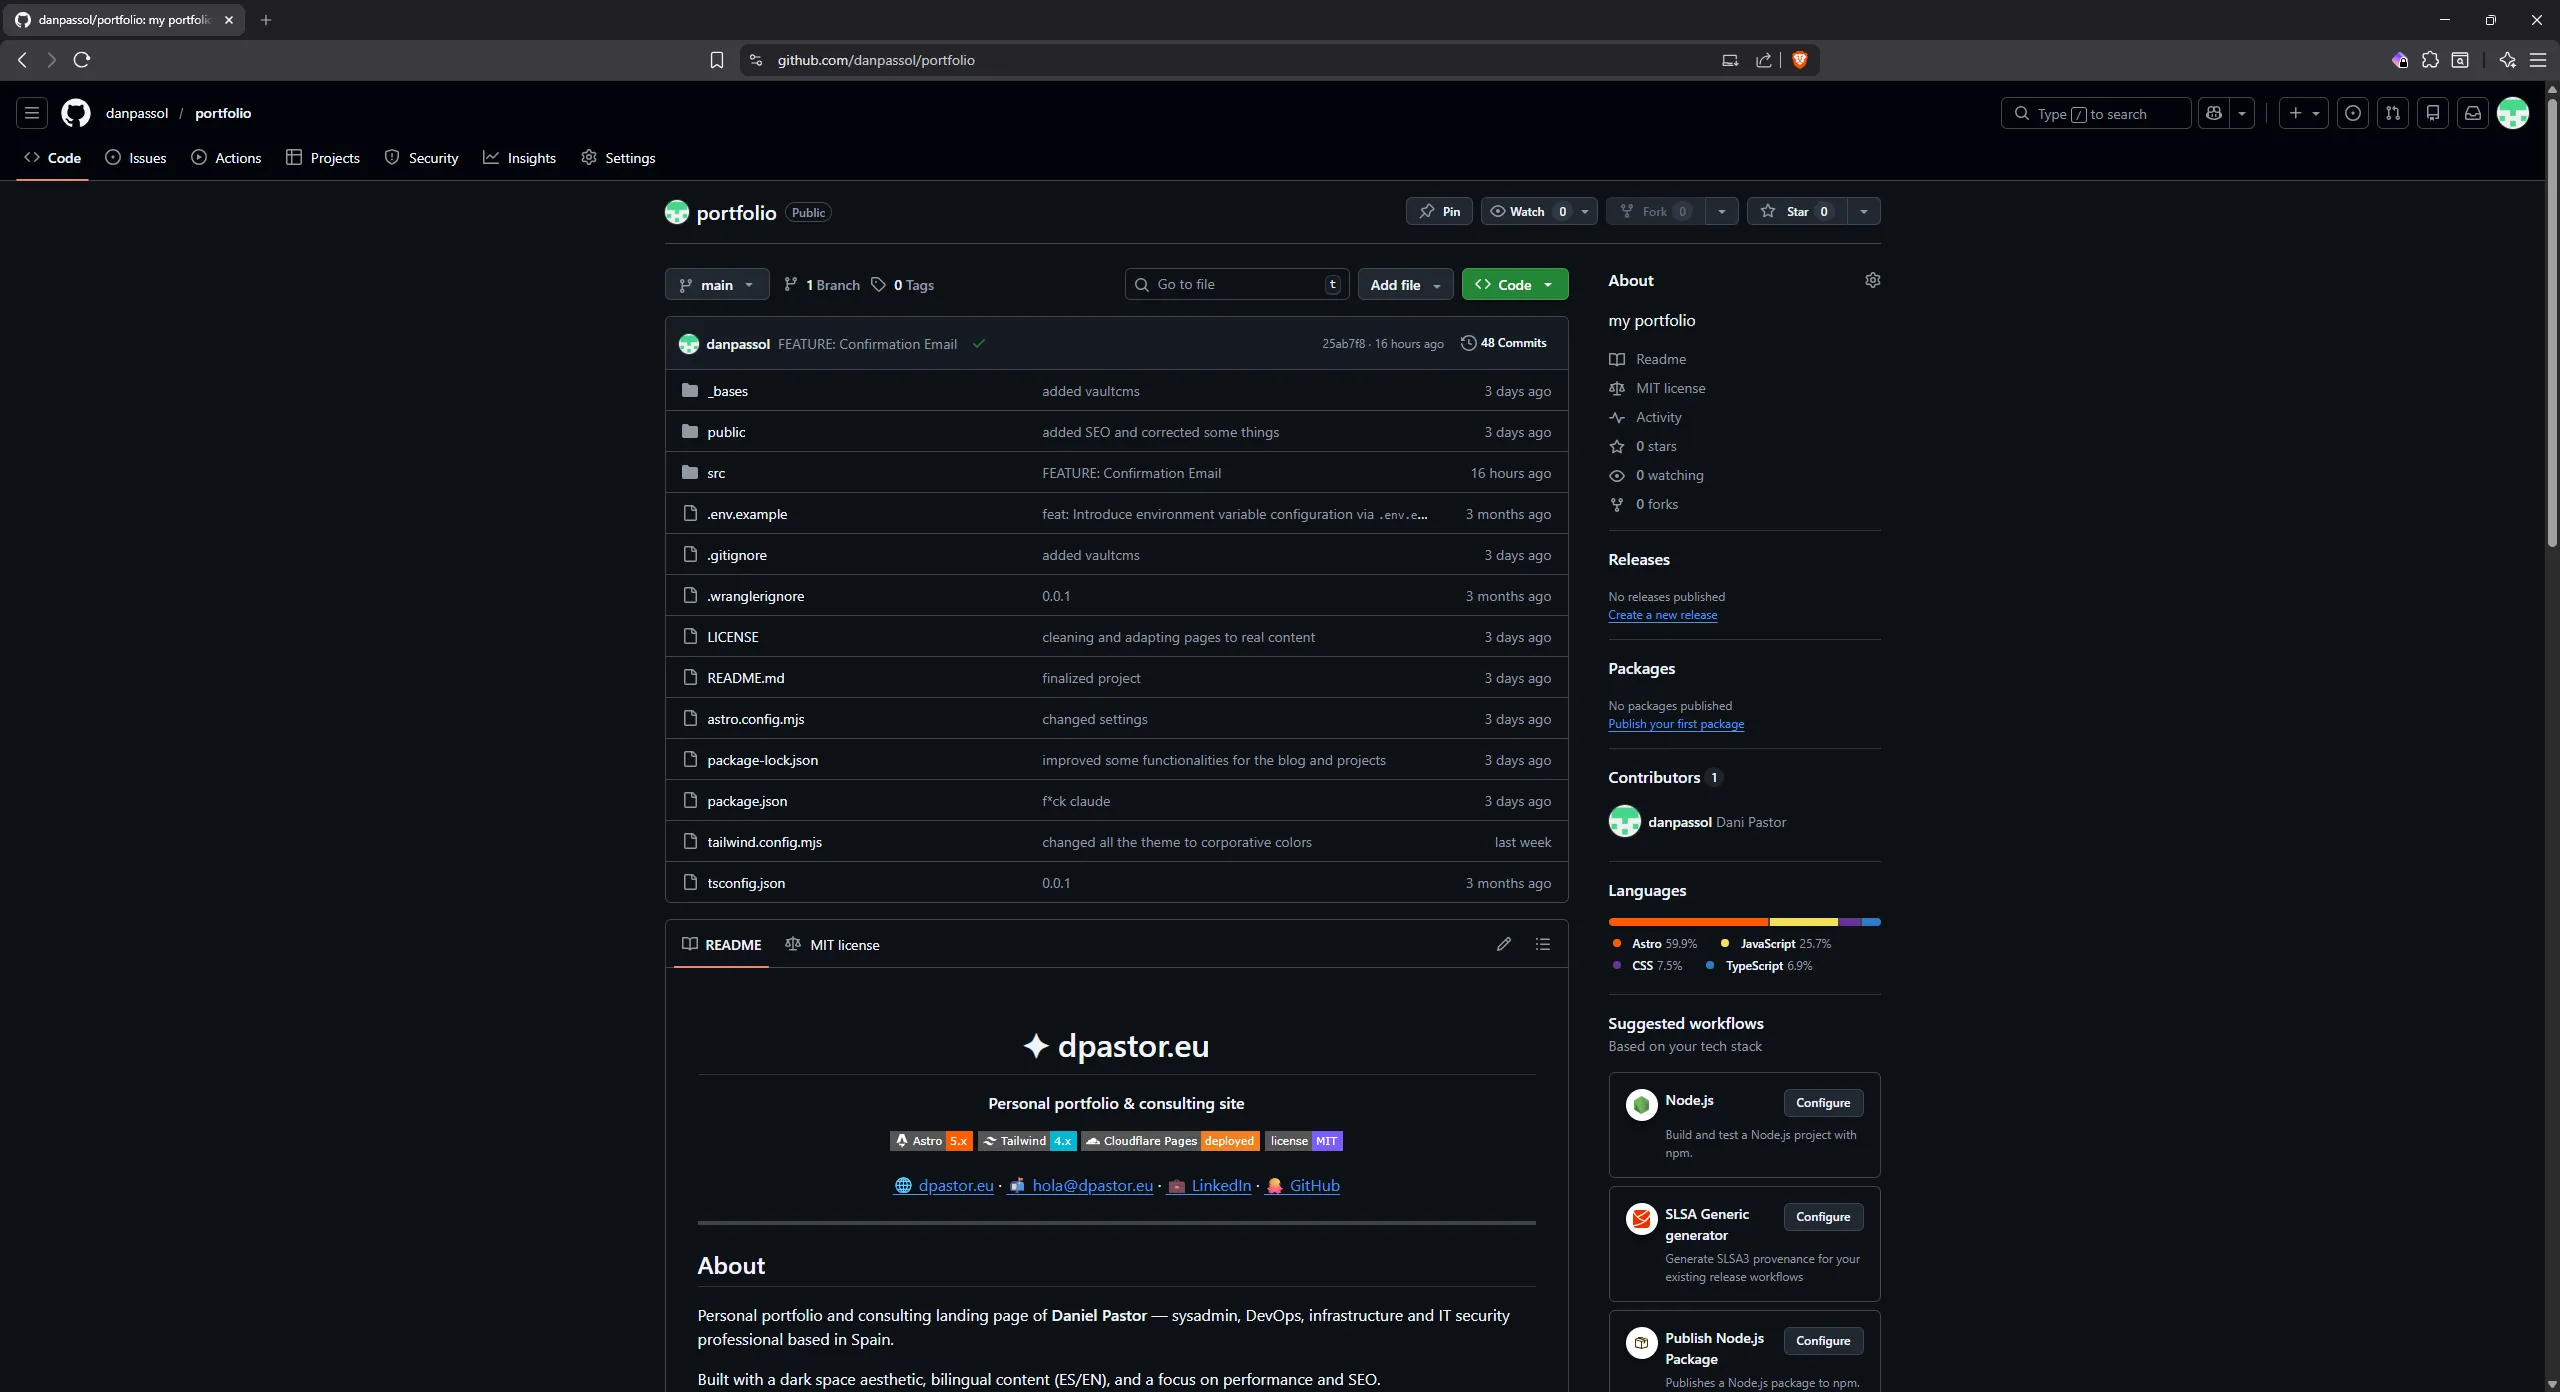Open the green Code dropdown
Image resolution: width=2560 pixels, height=1392 pixels.
pos(1515,285)
